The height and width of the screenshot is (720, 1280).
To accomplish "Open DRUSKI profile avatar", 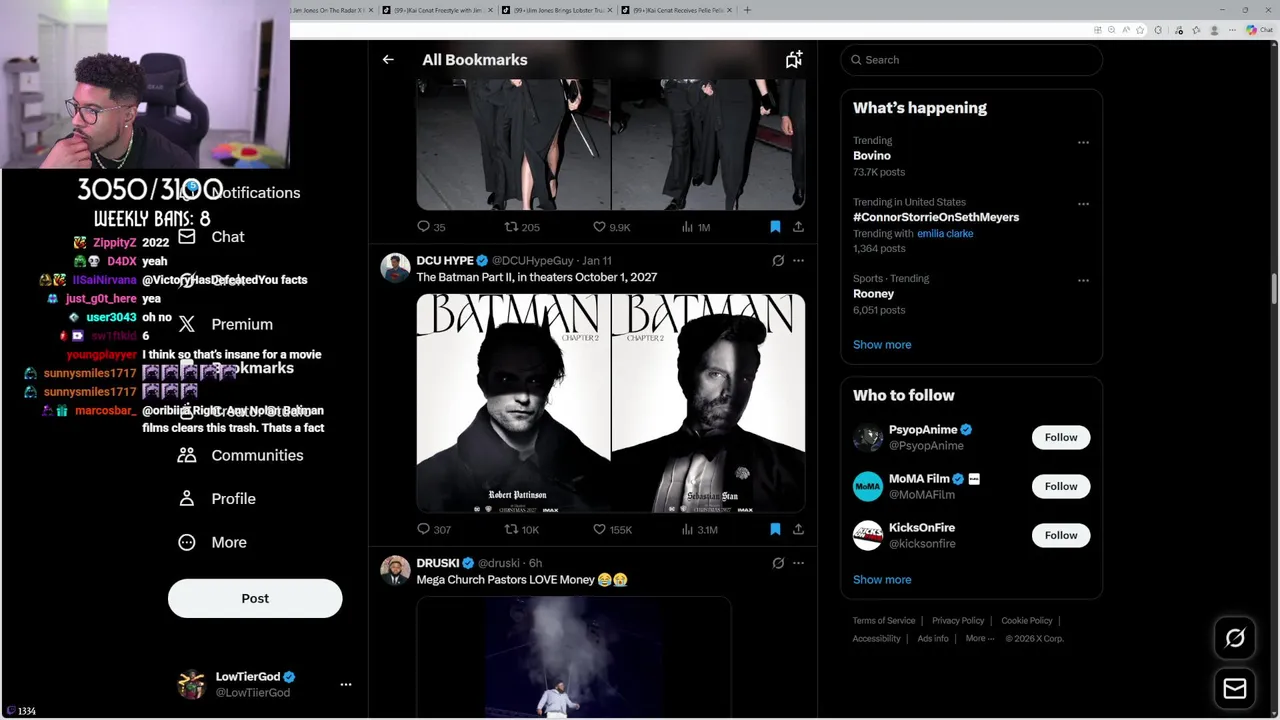I will (395, 570).
